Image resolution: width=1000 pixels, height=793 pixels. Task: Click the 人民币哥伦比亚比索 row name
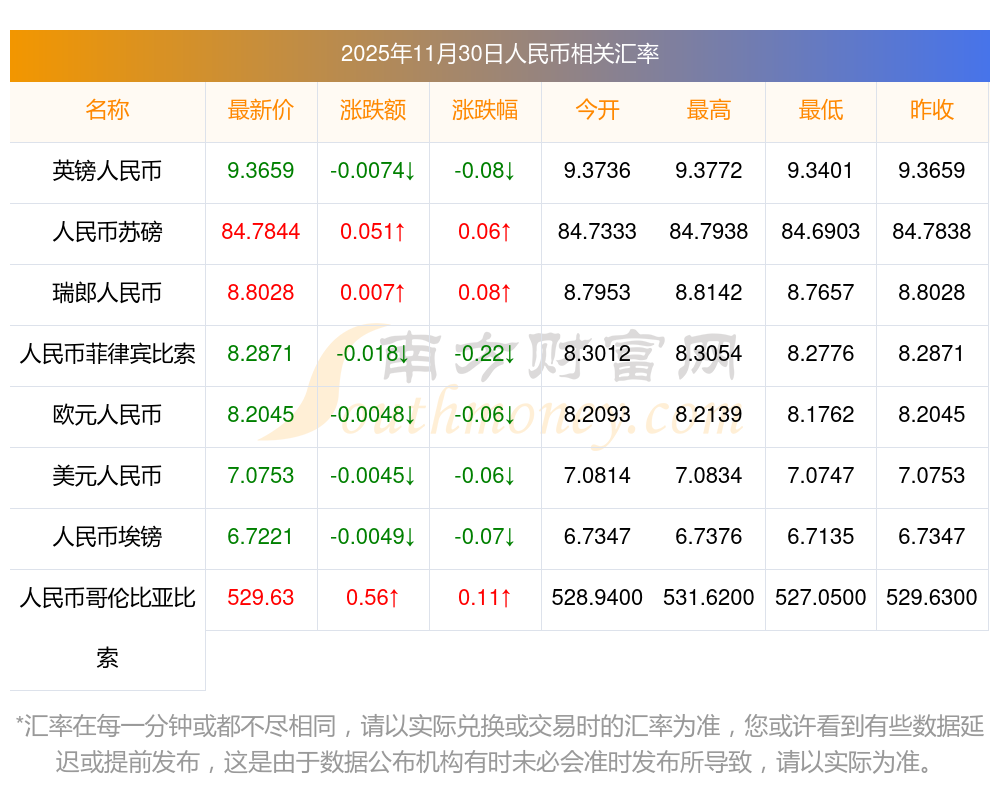[x=107, y=628]
